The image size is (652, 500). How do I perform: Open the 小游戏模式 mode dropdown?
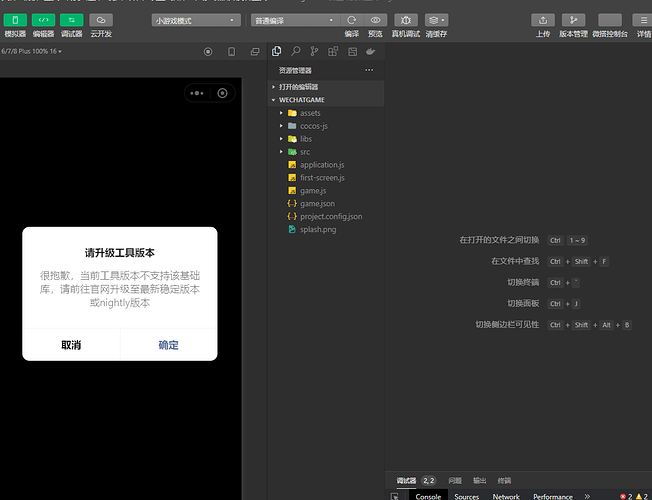coord(196,20)
